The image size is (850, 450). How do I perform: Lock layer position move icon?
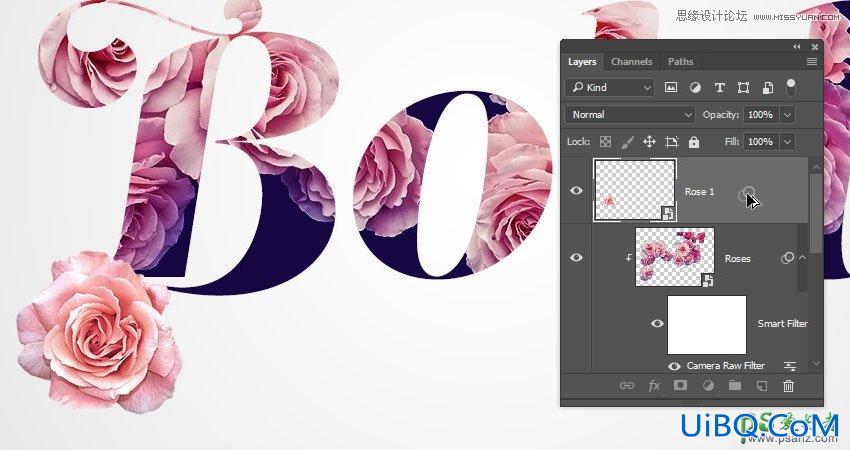point(649,142)
